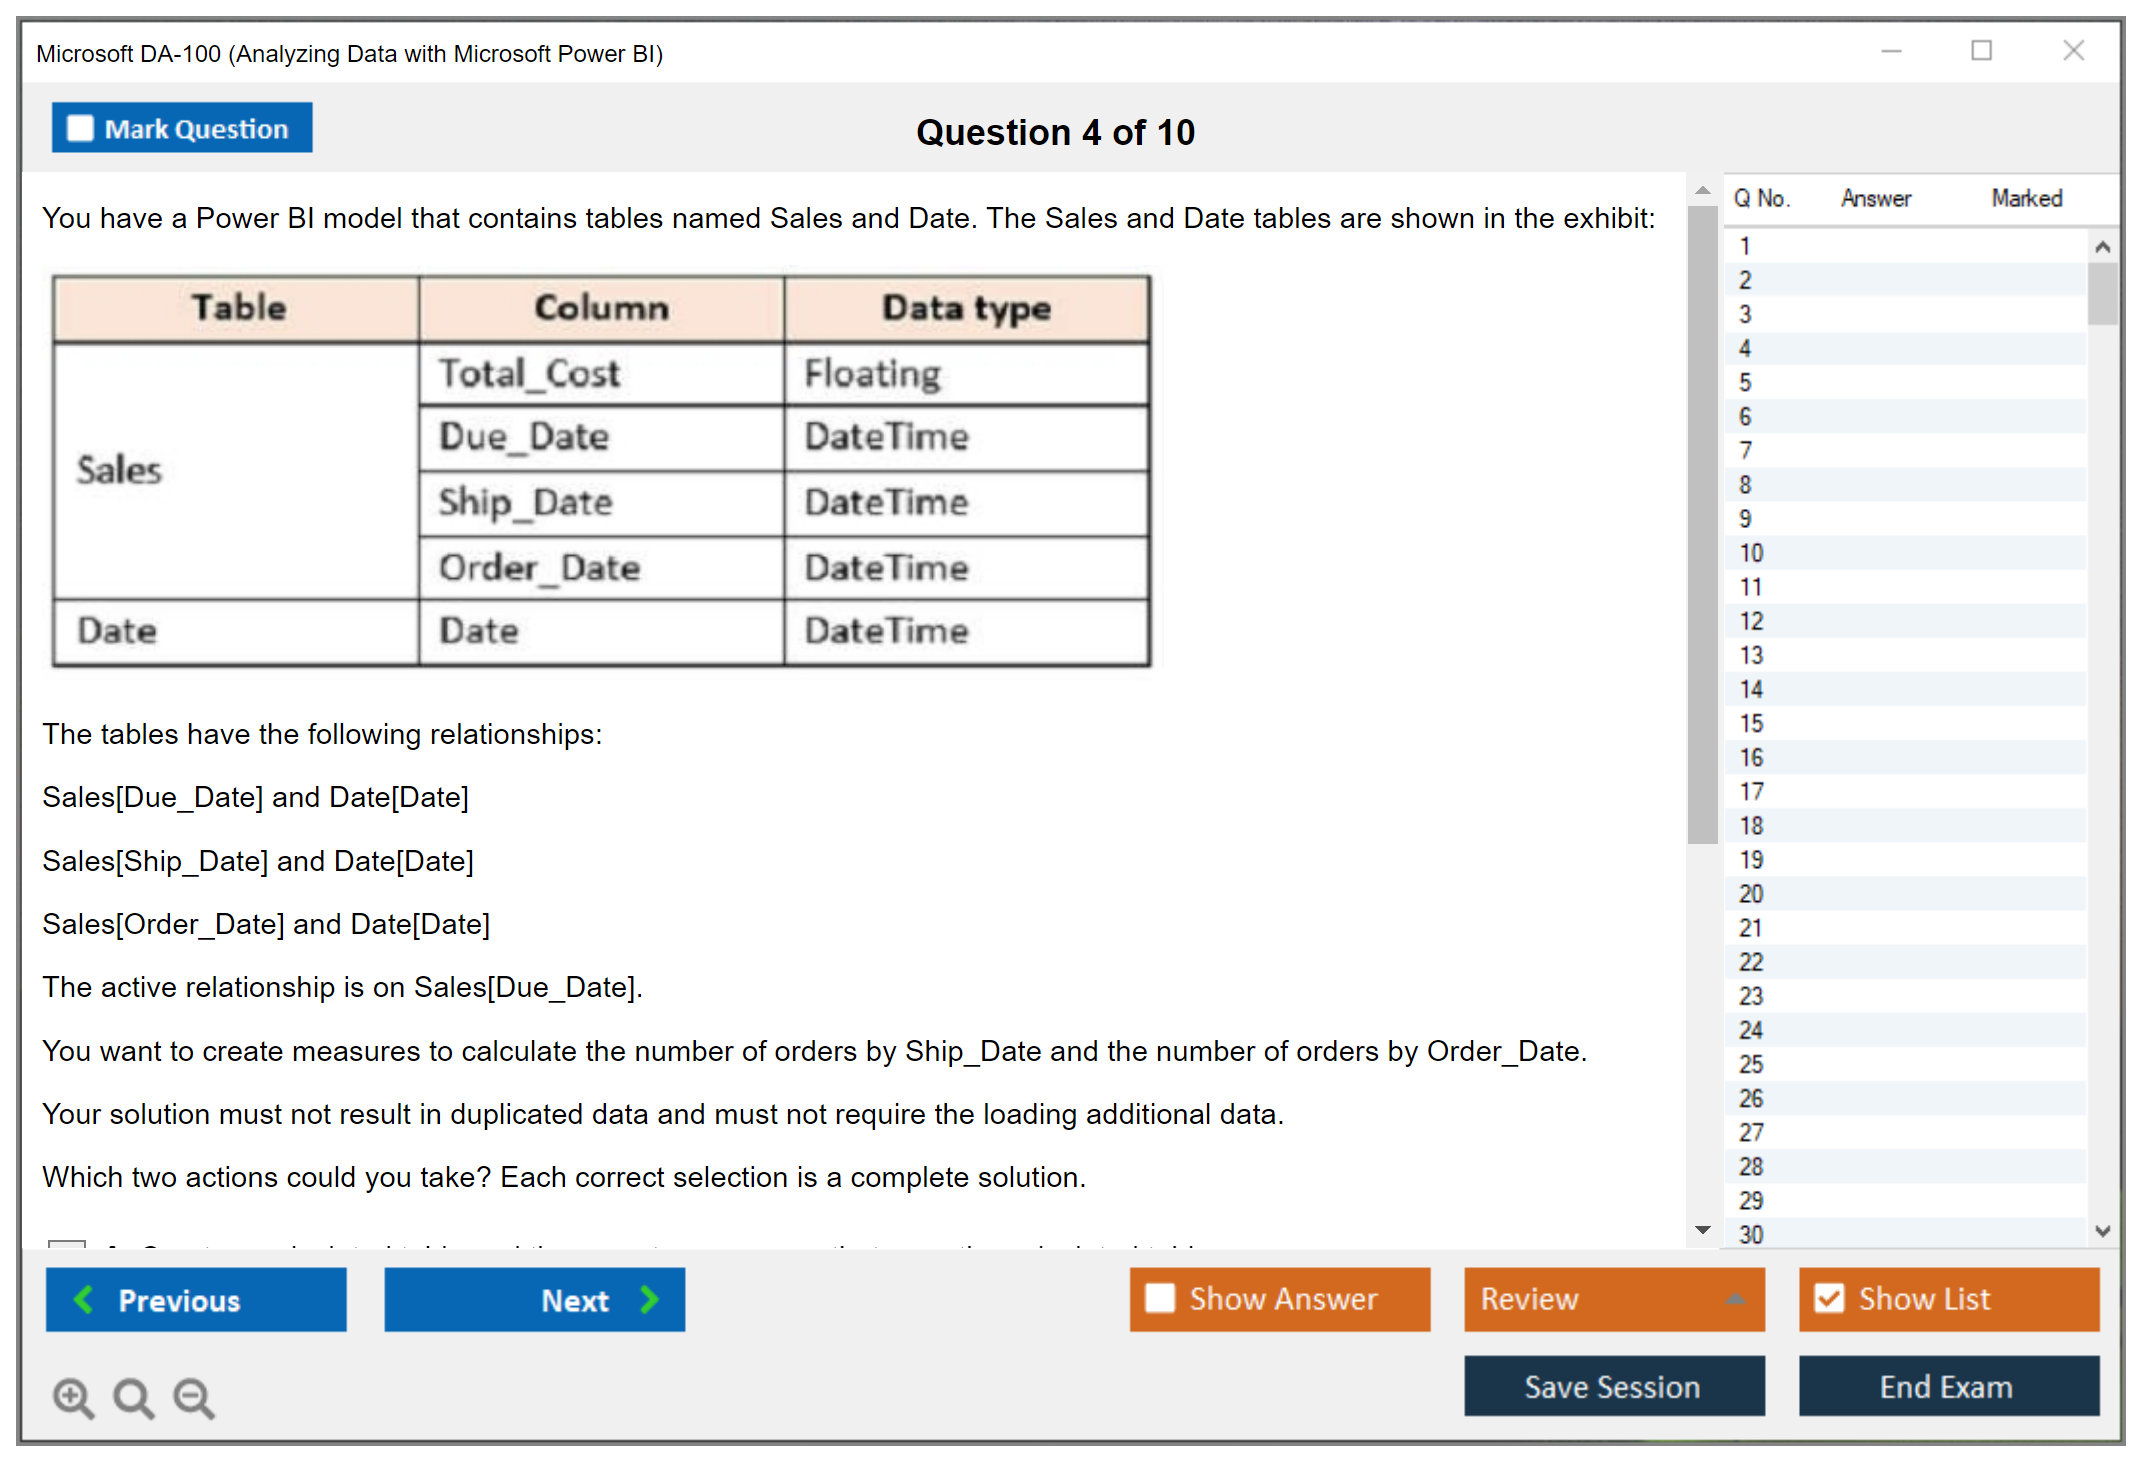Click the reset zoom magnifier icon
The width and height of the screenshot is (2150, 1470).
(133, 1397)
